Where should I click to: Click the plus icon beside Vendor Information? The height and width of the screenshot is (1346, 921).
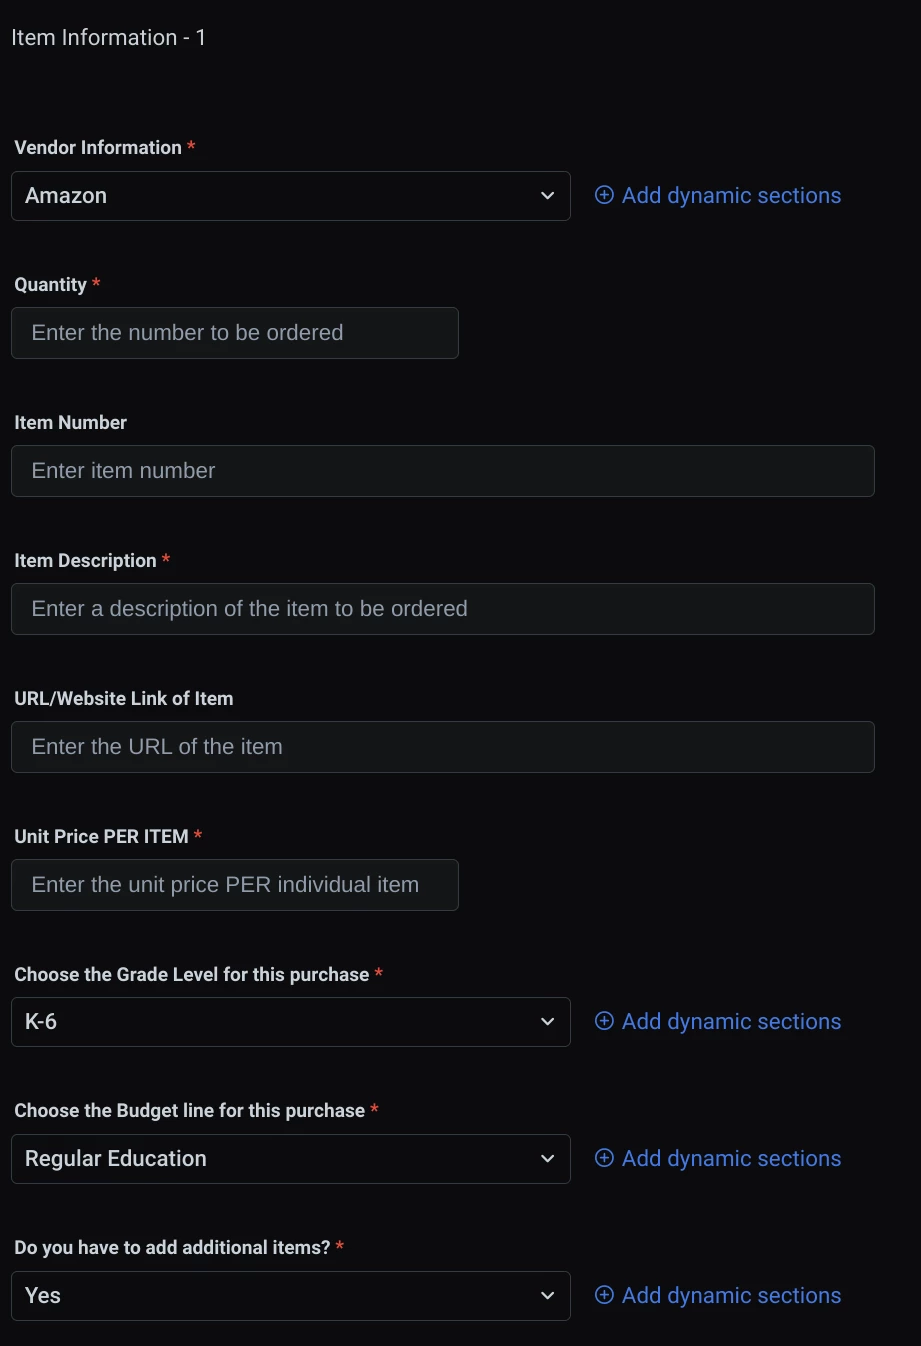(x=604, y=195)
